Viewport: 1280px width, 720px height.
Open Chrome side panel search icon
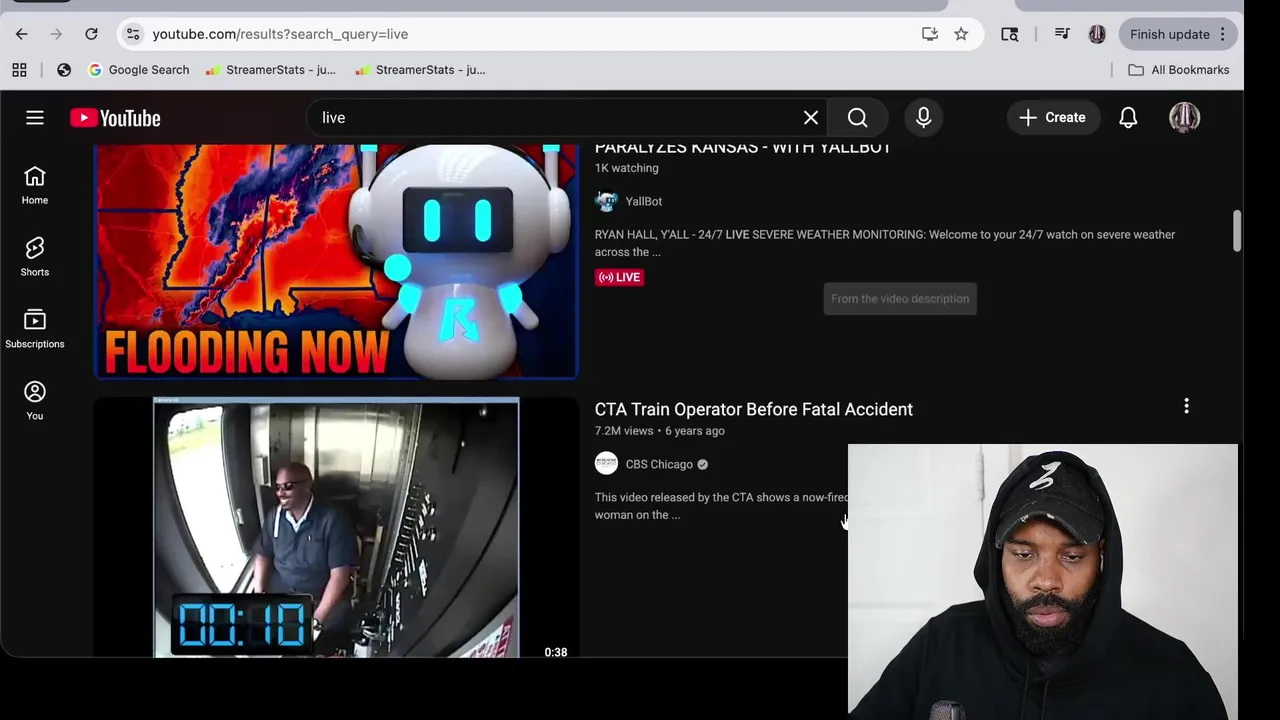(1010, 34)
